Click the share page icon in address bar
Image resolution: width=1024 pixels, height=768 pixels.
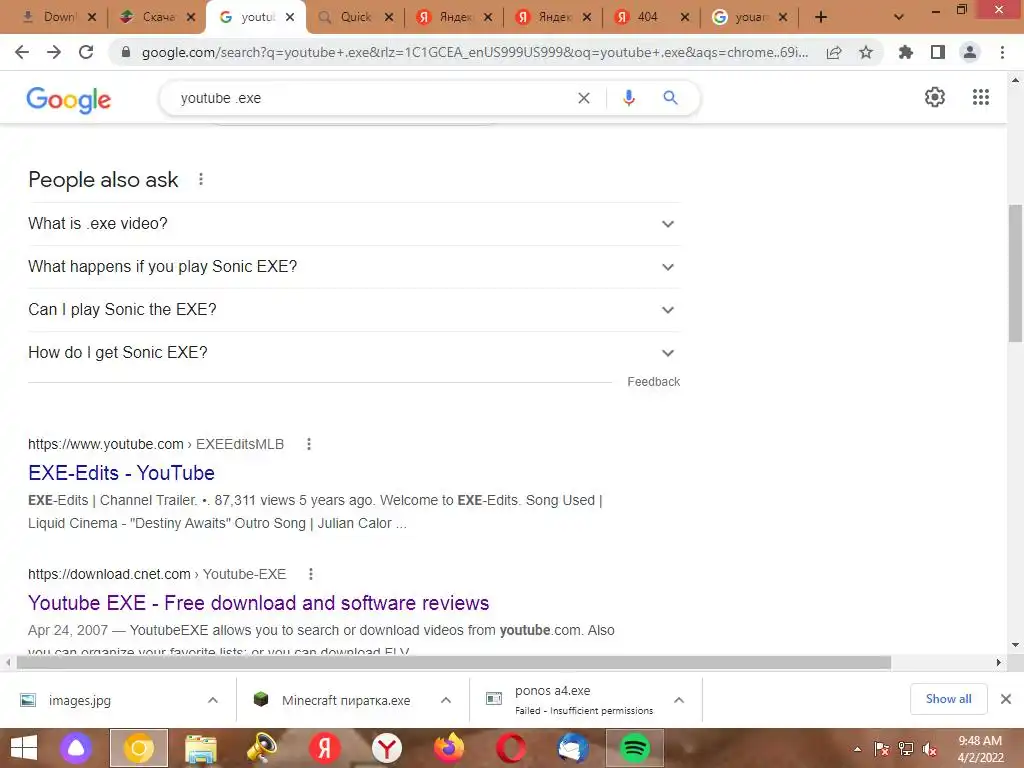834,52
